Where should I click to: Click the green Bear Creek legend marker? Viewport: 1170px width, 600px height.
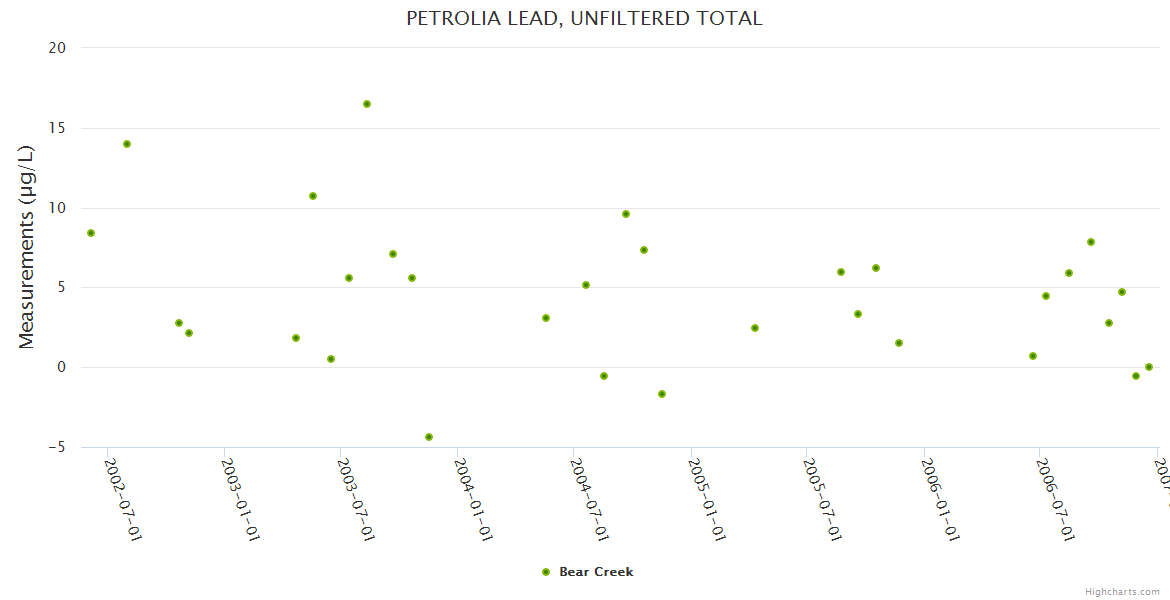click(546, 572)
